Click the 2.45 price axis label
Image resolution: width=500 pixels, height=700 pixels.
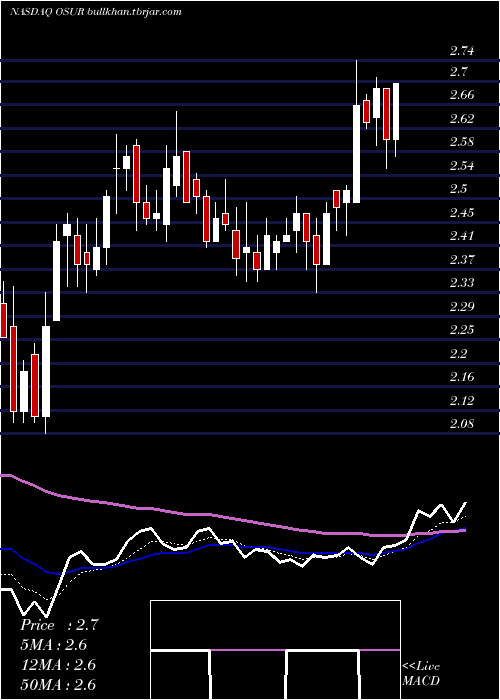(x=462, y=212)
